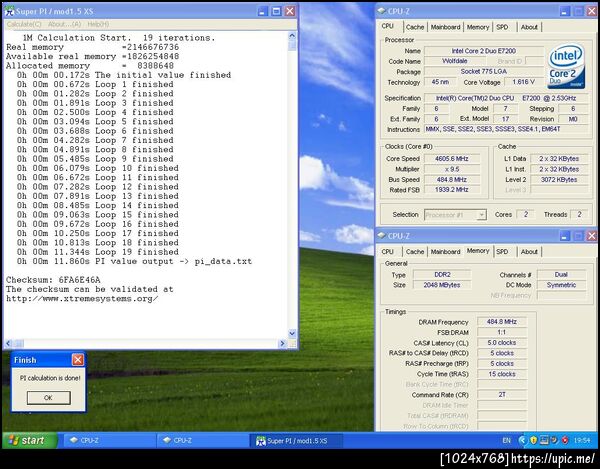Screen dimensions: 600x469
Task: Click the EN language indicator in the tray
Action: pos(506,440)
